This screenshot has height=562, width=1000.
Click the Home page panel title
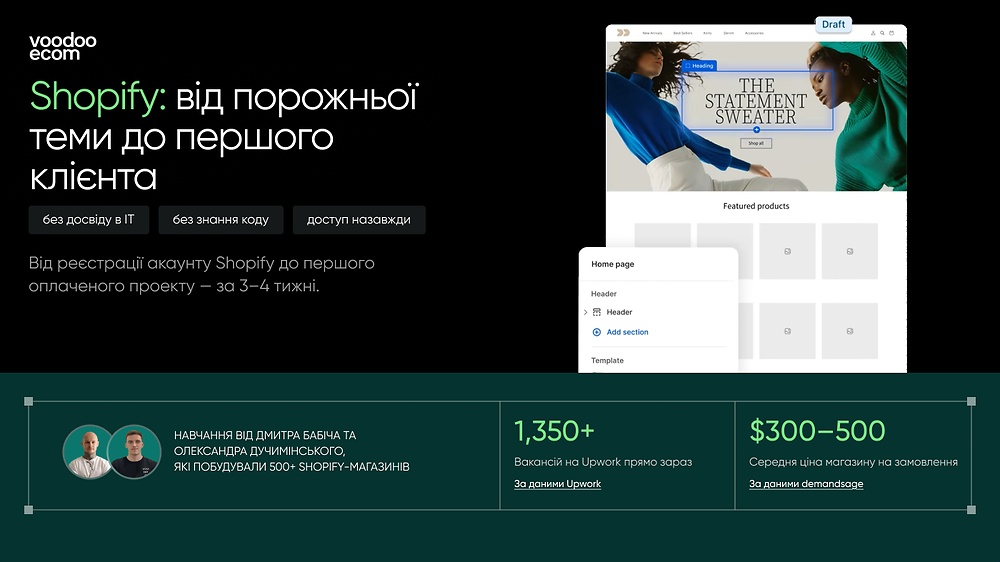tap(612, 264)
